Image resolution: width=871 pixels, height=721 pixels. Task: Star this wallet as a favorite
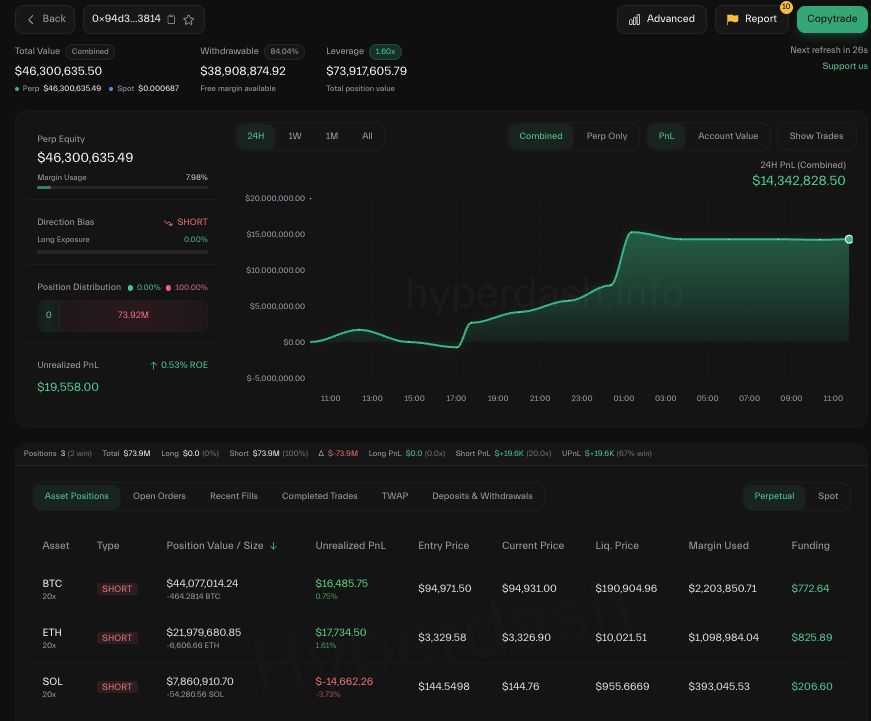(189, 19)
